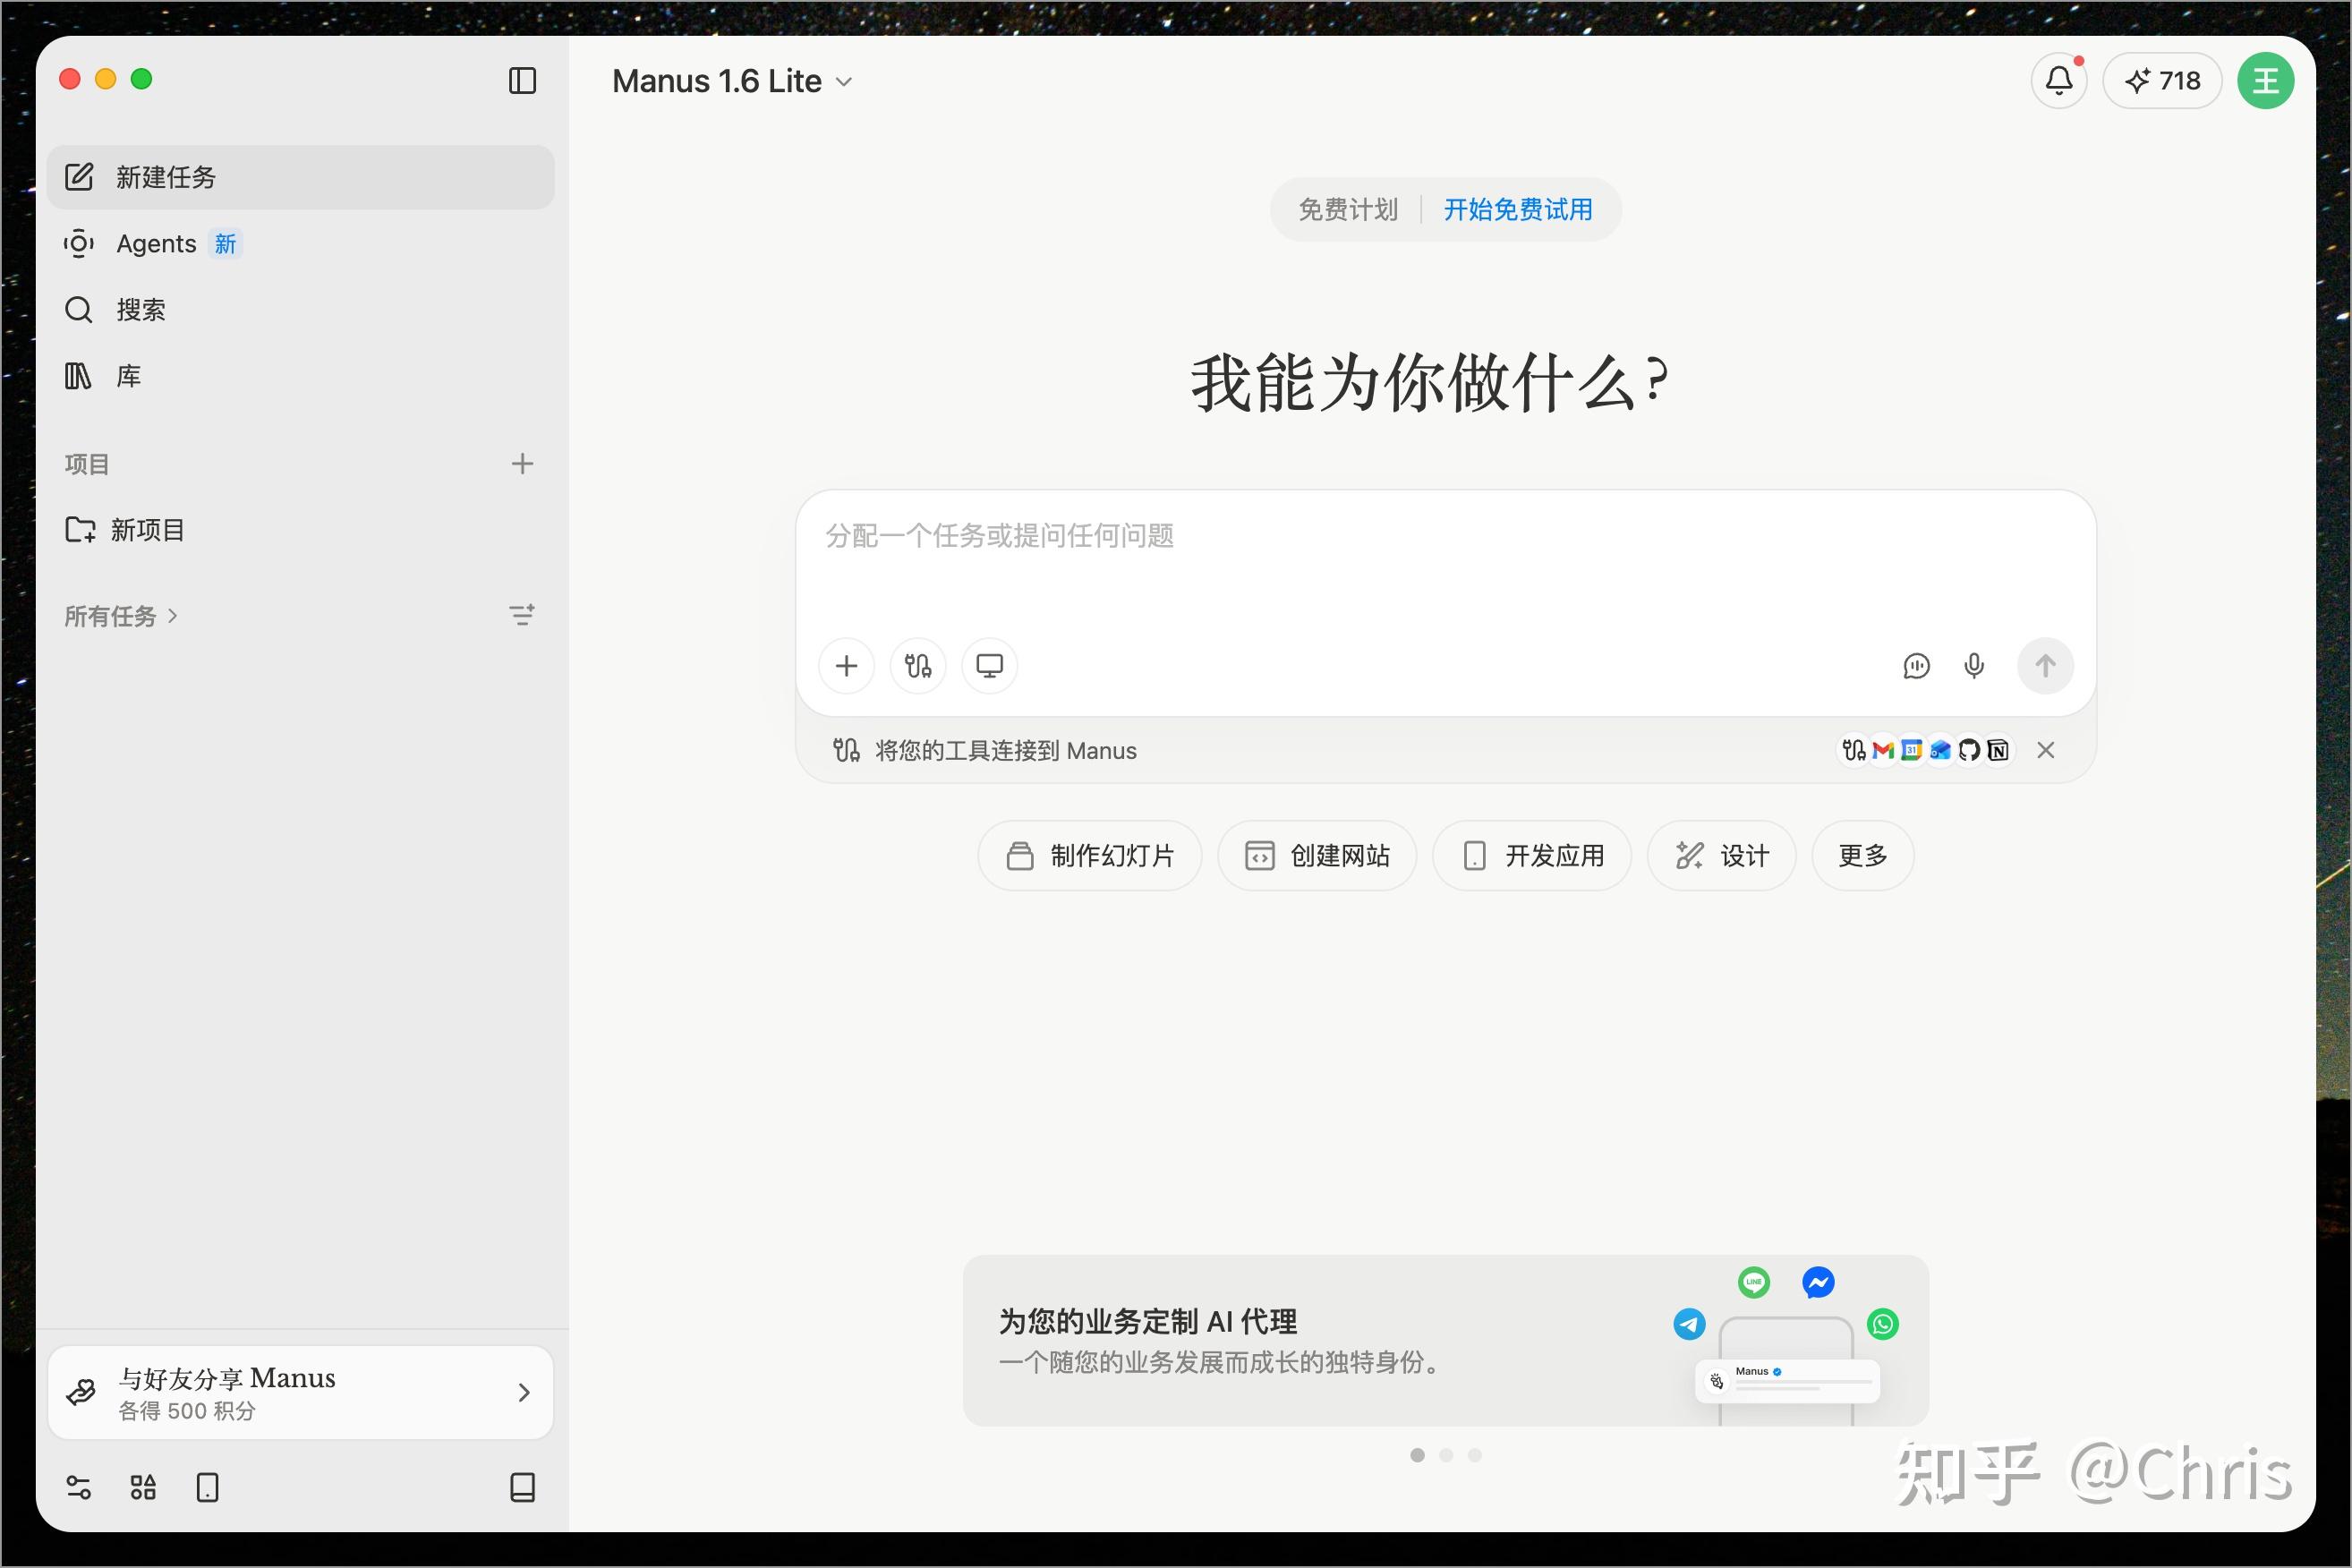This screenshot has height=1568, width=2352.
Task: Open 与好友分享 Manus share card
Action: pos(300,1392)
